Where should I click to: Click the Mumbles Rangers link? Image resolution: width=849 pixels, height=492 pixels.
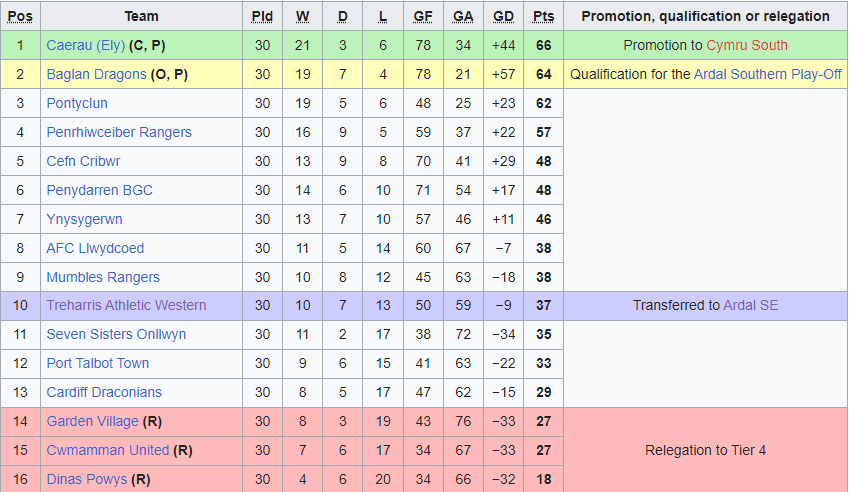tap(103, 277)
